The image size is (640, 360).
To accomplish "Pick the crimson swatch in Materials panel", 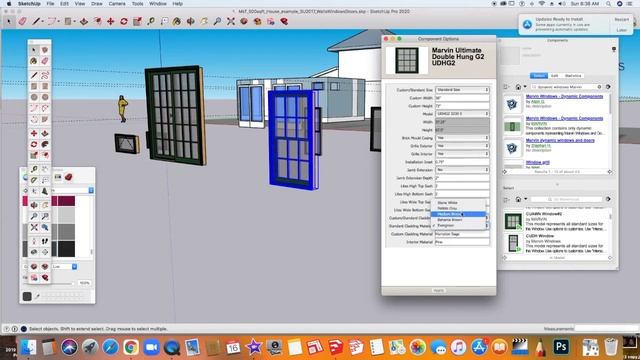I will [x=67, y=200].
